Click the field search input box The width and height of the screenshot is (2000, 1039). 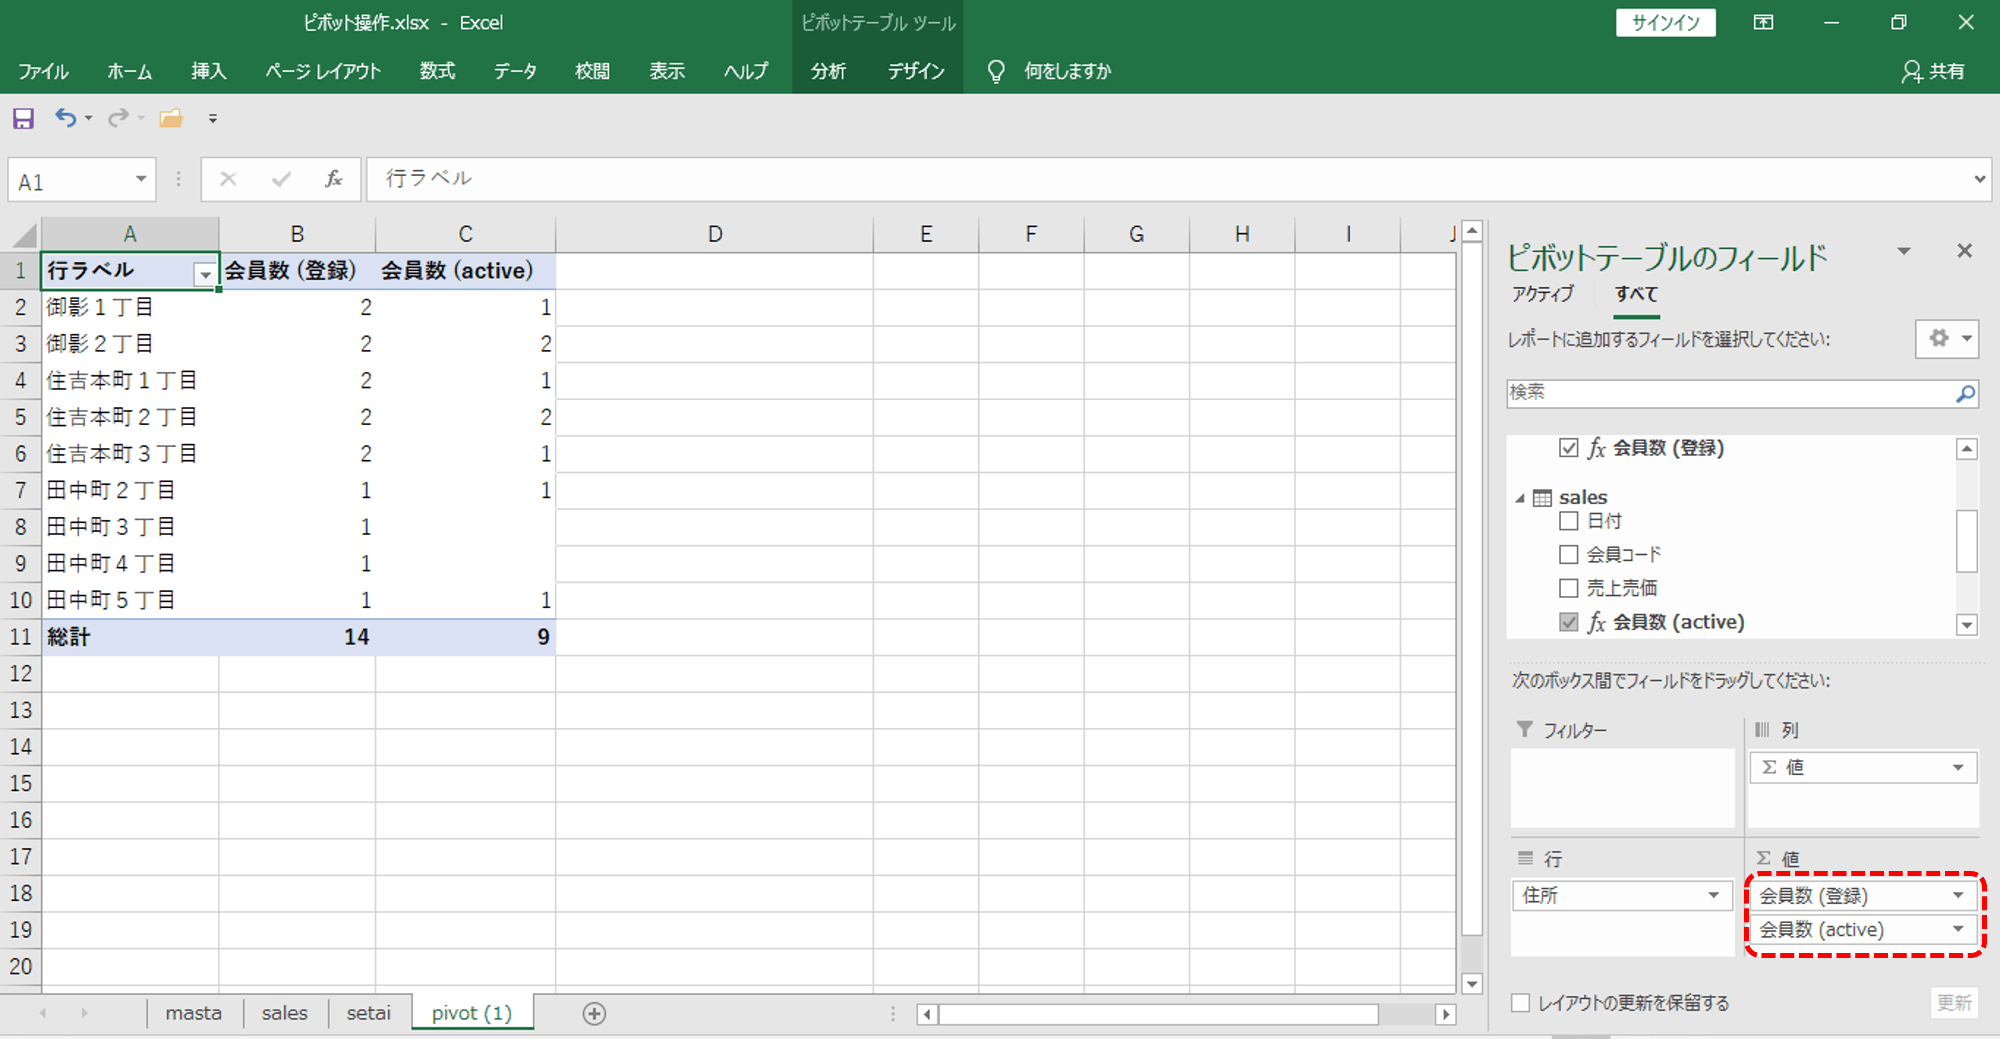(x=1730, y=393)
